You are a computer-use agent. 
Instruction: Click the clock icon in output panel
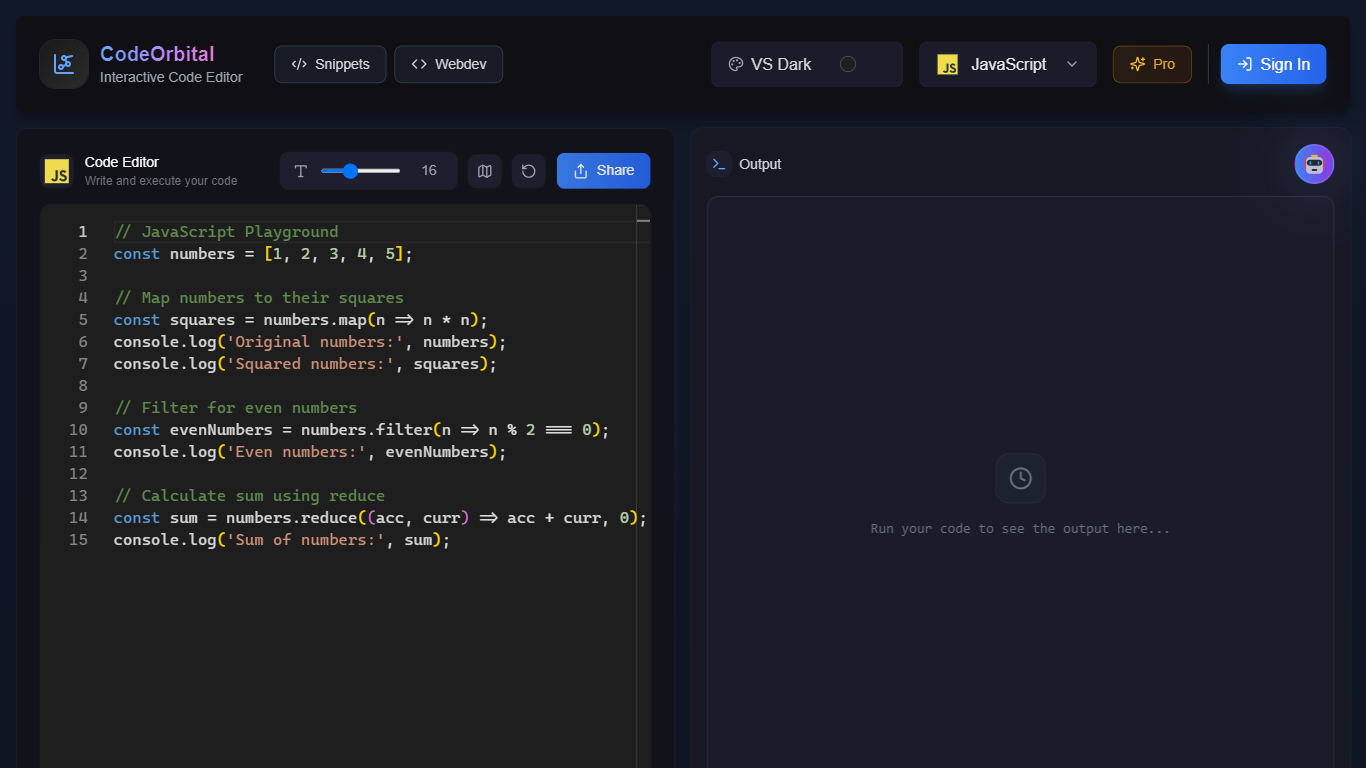click(x=1020, y=478)
